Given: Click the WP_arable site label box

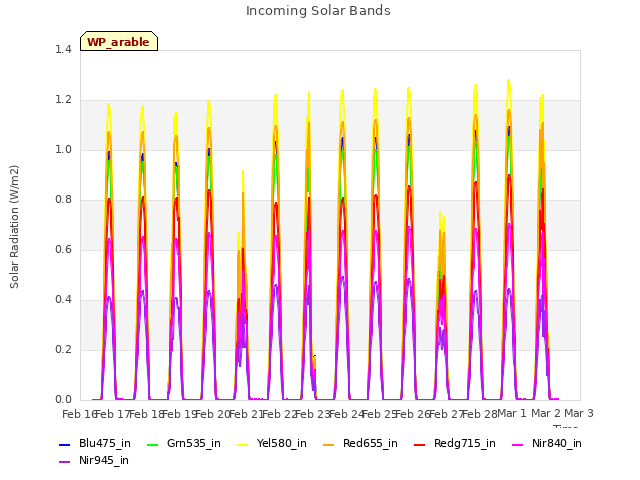Looking at the screenshot, I should click(x=119, y=41).
